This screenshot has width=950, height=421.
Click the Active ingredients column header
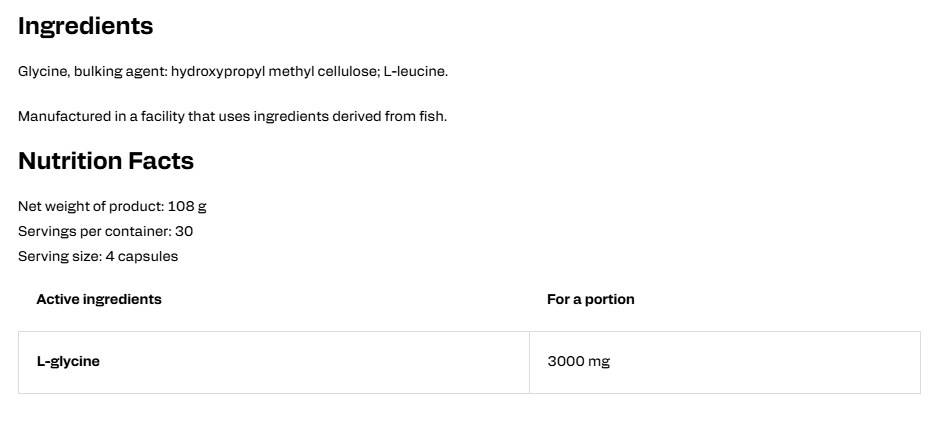coord(99,299)
